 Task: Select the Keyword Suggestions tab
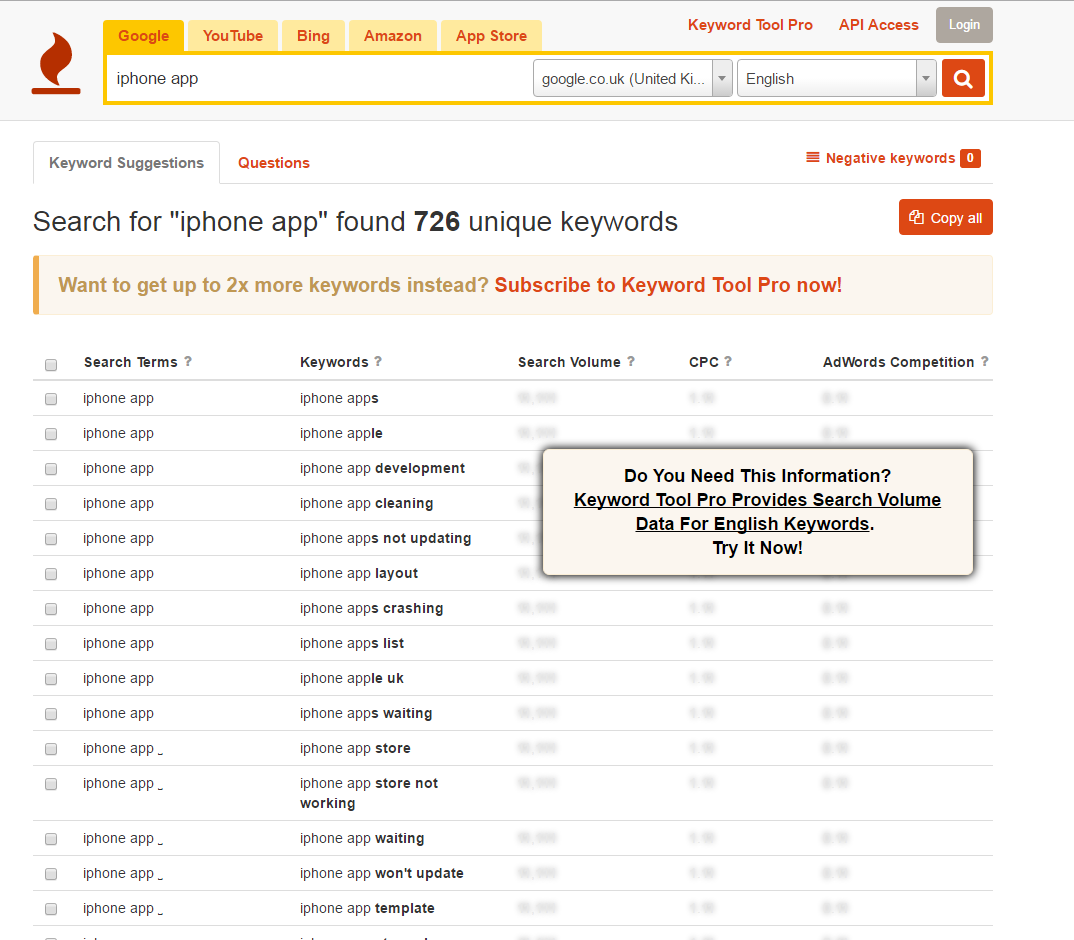[126, 162]
